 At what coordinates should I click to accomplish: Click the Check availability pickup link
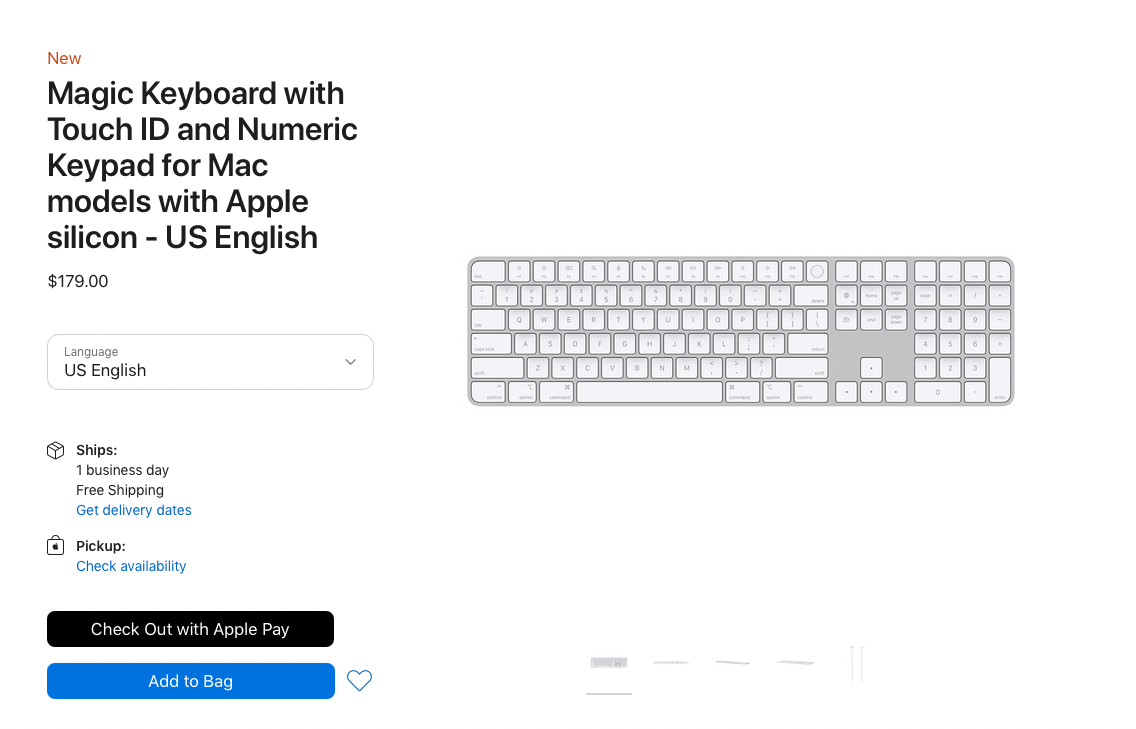pyautogui.click(x=131, y=566)
